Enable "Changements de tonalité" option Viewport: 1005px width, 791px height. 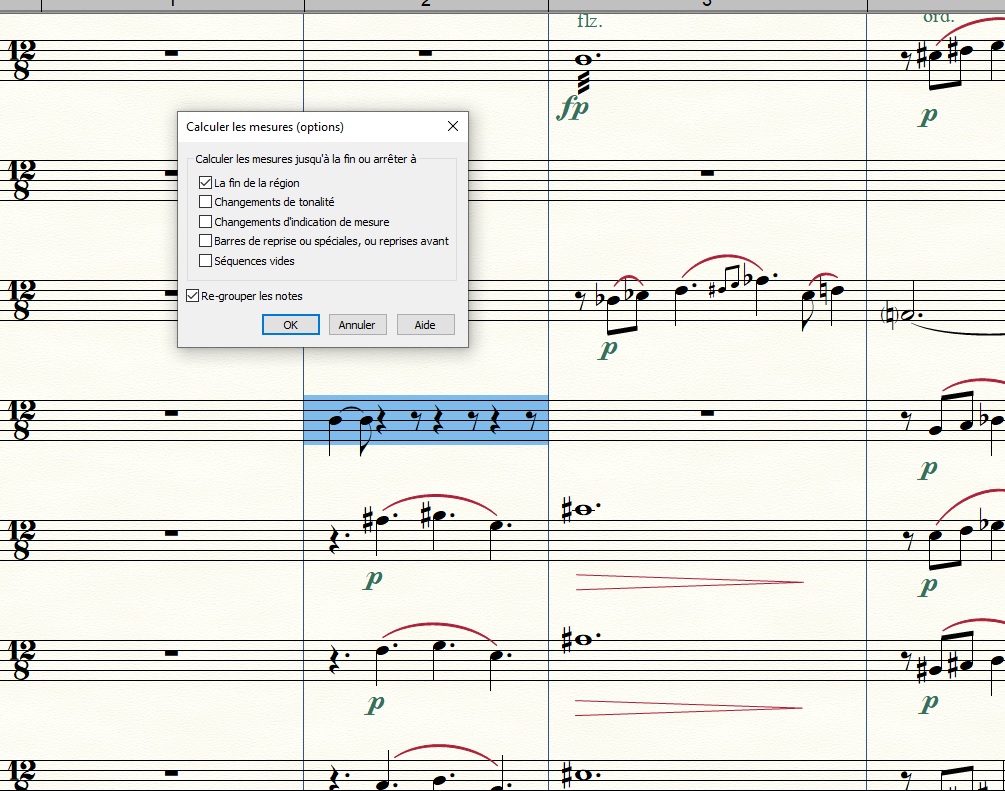(206, 202)
